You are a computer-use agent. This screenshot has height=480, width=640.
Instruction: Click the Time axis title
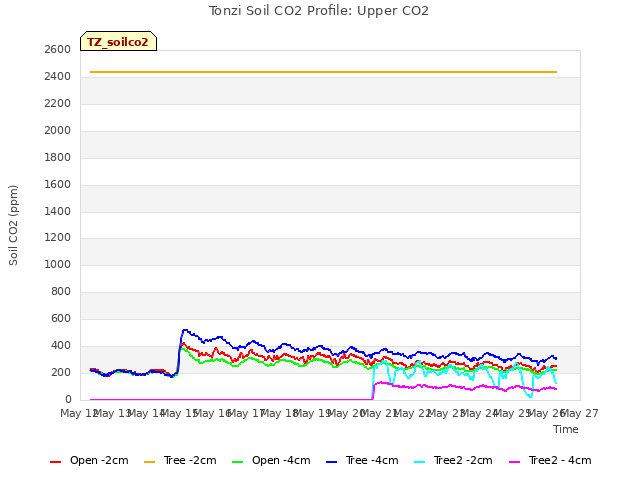pyautogui.click(x=565, y=429)
